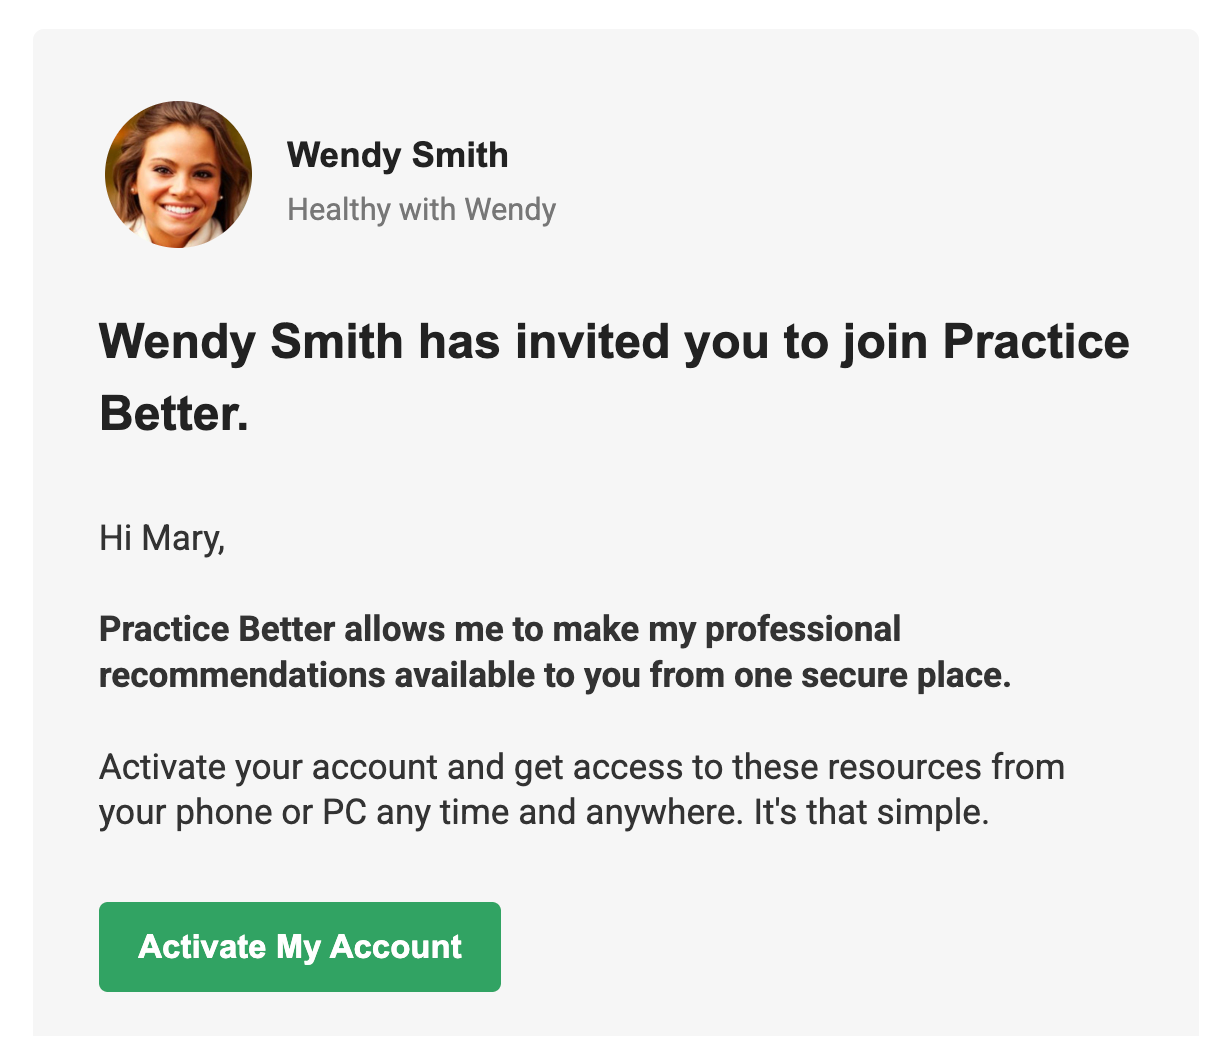Select the "Healthy with Wendy" practice subtitle
Screen dimensions: 1220x1064
421,210
